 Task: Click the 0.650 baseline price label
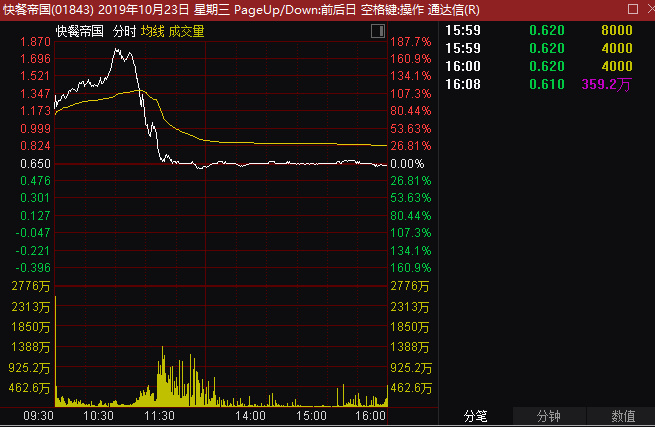point(35,164)
